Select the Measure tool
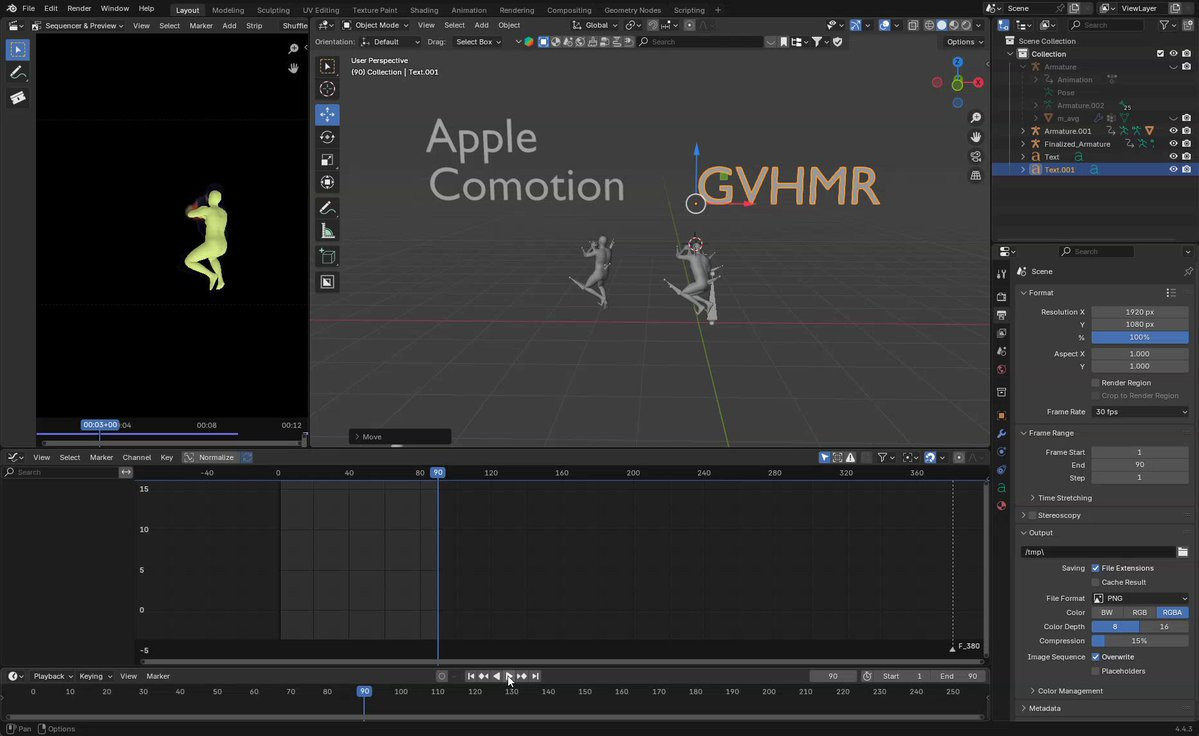 [327, 231]
